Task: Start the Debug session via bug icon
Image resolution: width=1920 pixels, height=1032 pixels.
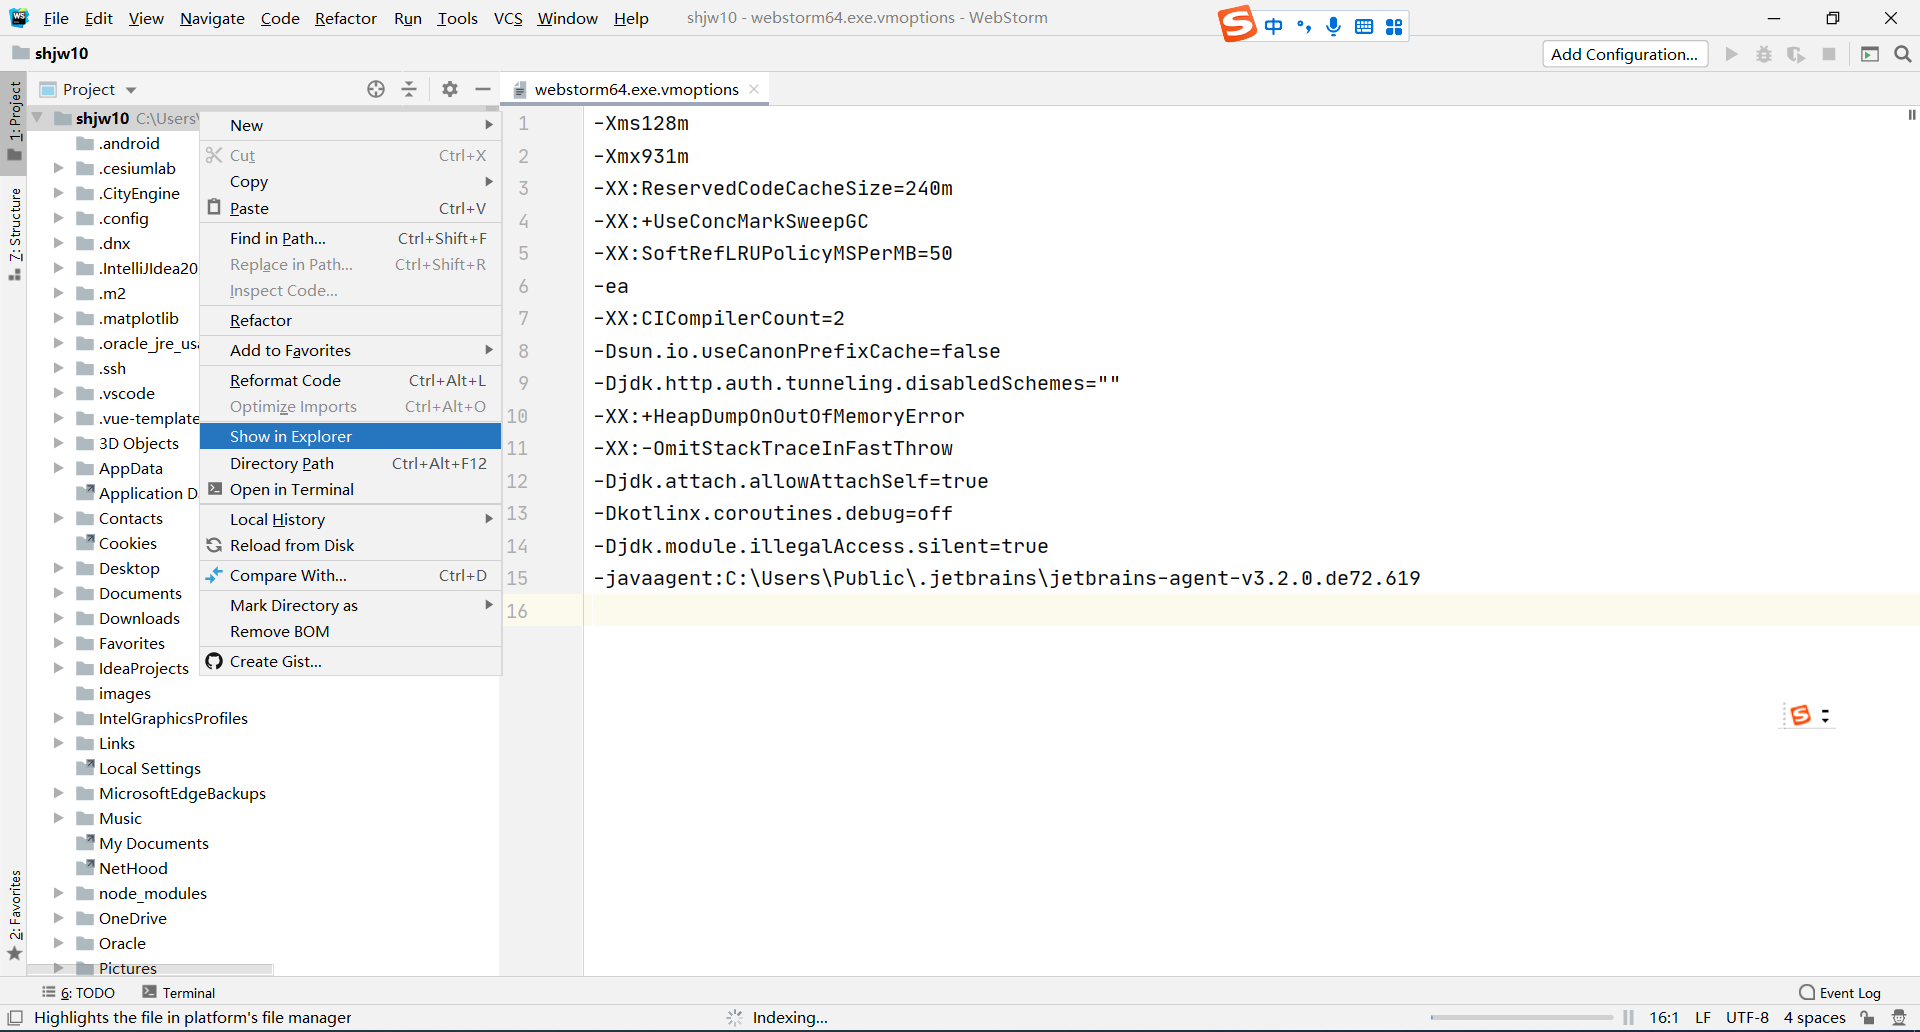Action: click(1763, 54)
